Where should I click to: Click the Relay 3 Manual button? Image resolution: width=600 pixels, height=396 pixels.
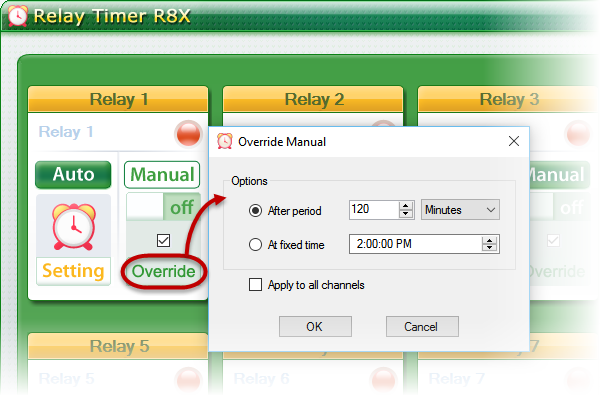click(x=559, y=175)
